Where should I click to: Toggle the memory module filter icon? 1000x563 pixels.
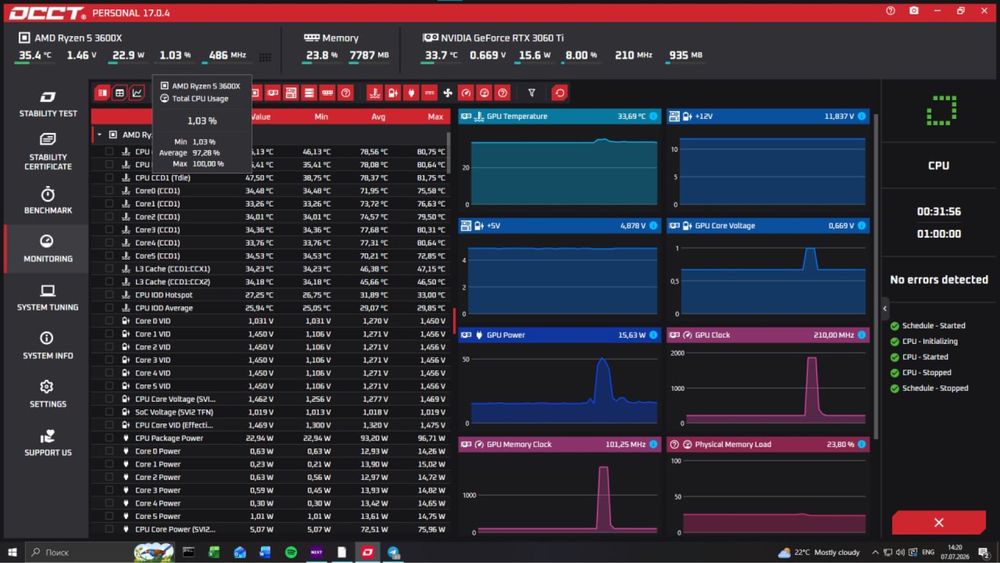(x=327, y=93)
